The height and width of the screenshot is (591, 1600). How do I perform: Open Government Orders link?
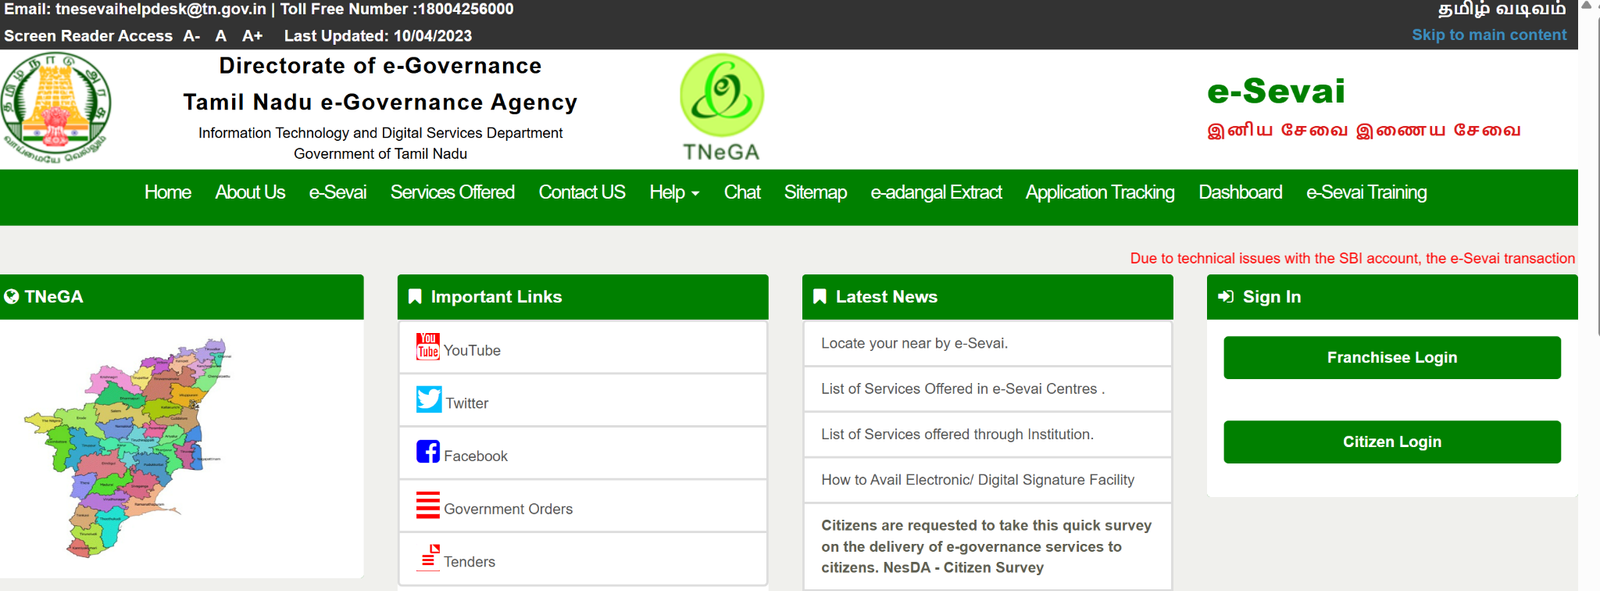(x=508, y=509)
